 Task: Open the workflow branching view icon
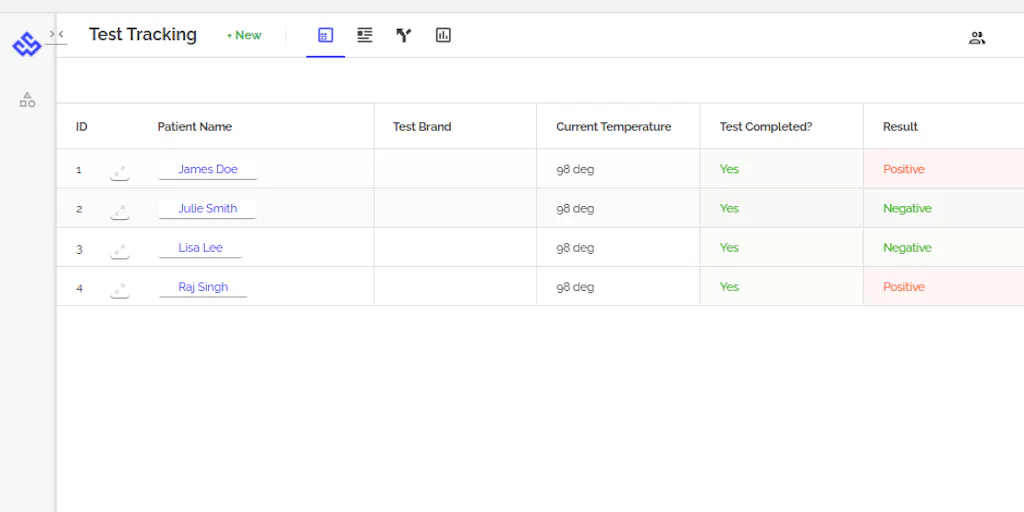pyautogui.click(x=404, y=35)
